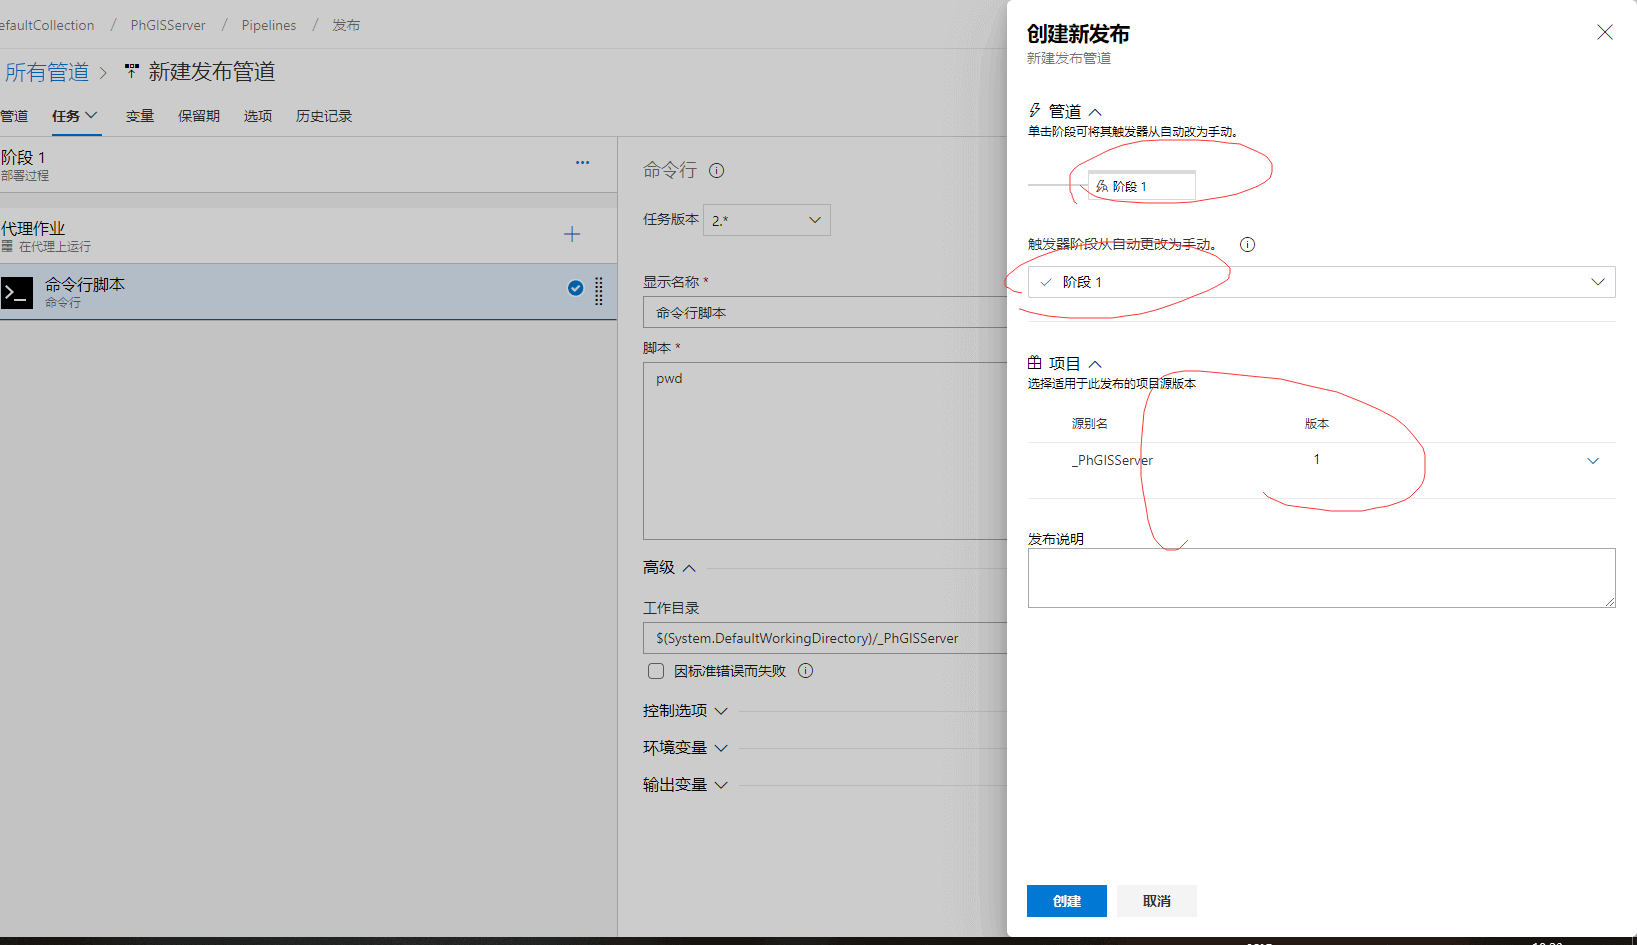Select the 命令行脚本 terminal task icon
Viewport: 1637px width, 945px height.
click(17, 292)
